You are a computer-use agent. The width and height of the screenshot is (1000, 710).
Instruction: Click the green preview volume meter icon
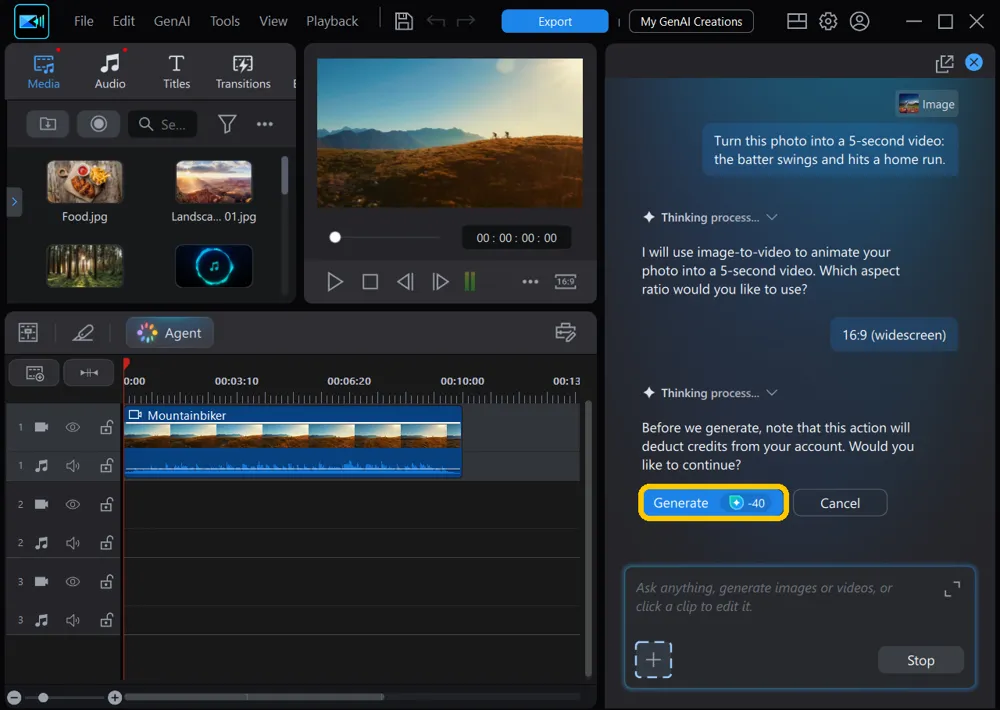point(470,281)
